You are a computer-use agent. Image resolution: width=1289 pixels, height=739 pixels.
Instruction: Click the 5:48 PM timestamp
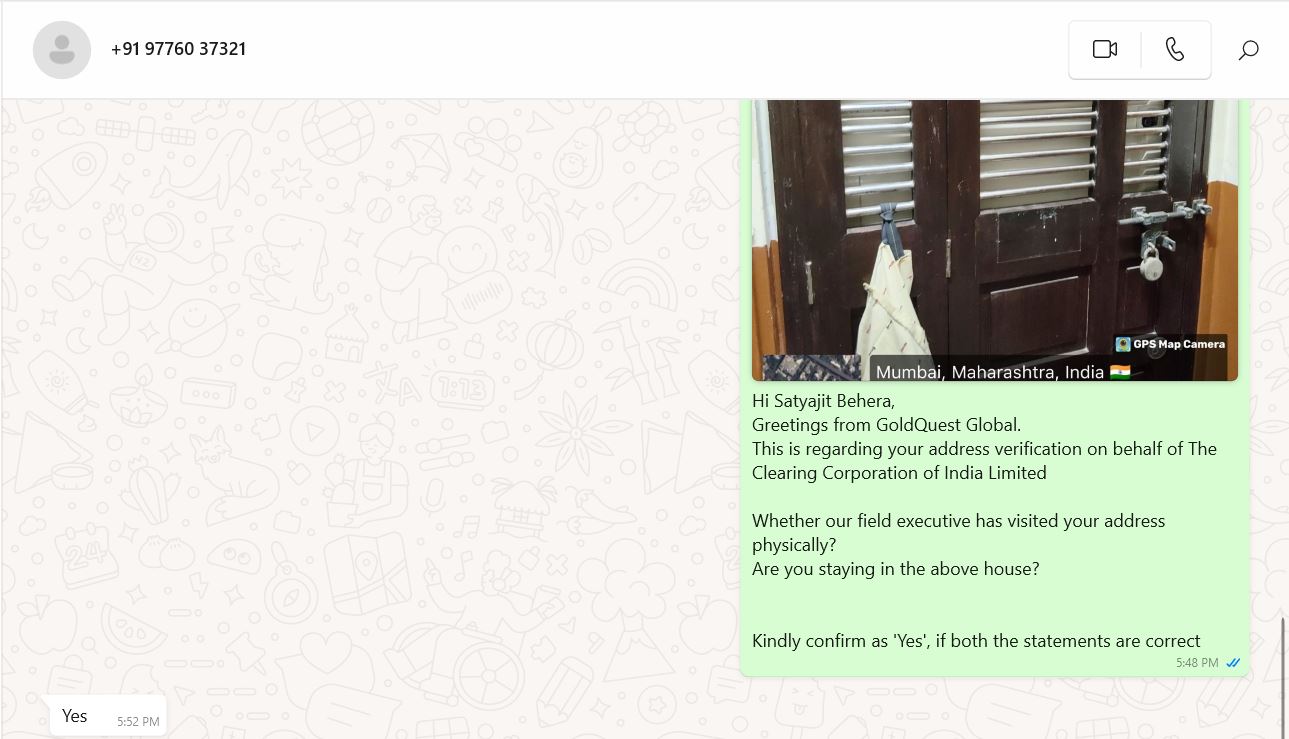(1197, 663)
